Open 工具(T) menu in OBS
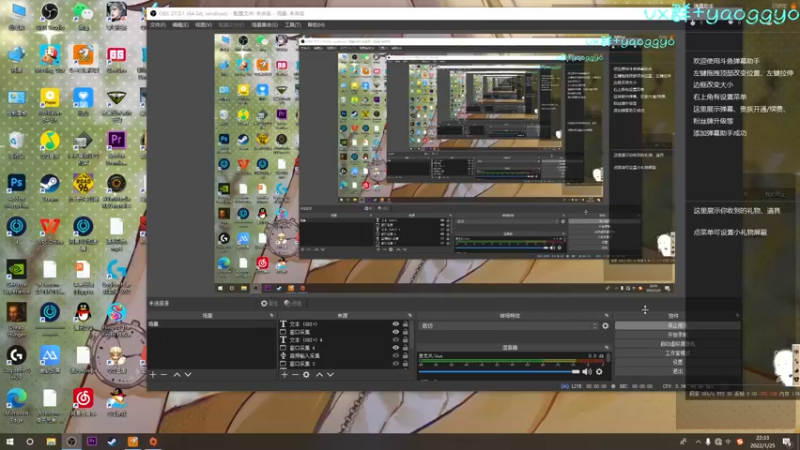 pyautogui.click(x=292, y=24)
